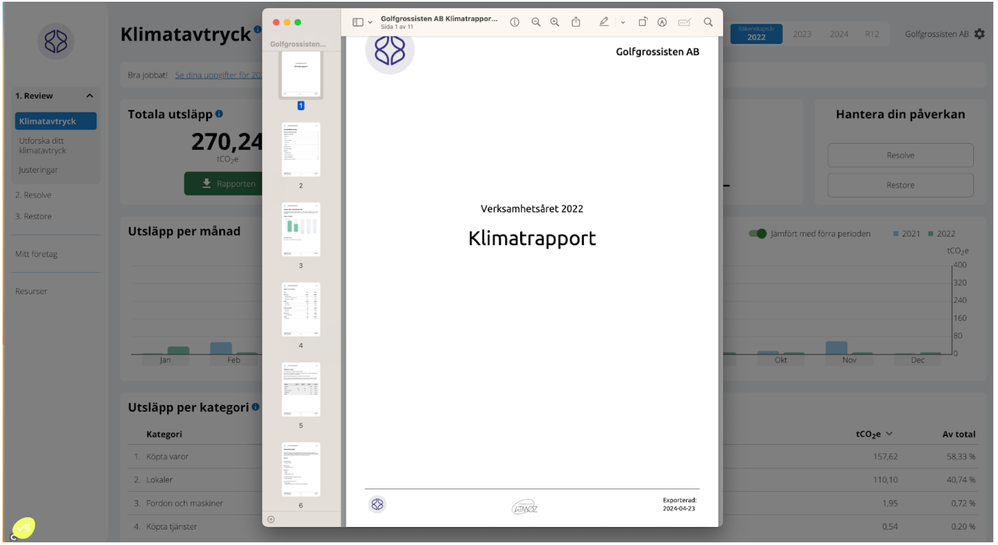Toggle Jämfört med förra perioden switch
The image size is (998, 545).
coord(757,234)
